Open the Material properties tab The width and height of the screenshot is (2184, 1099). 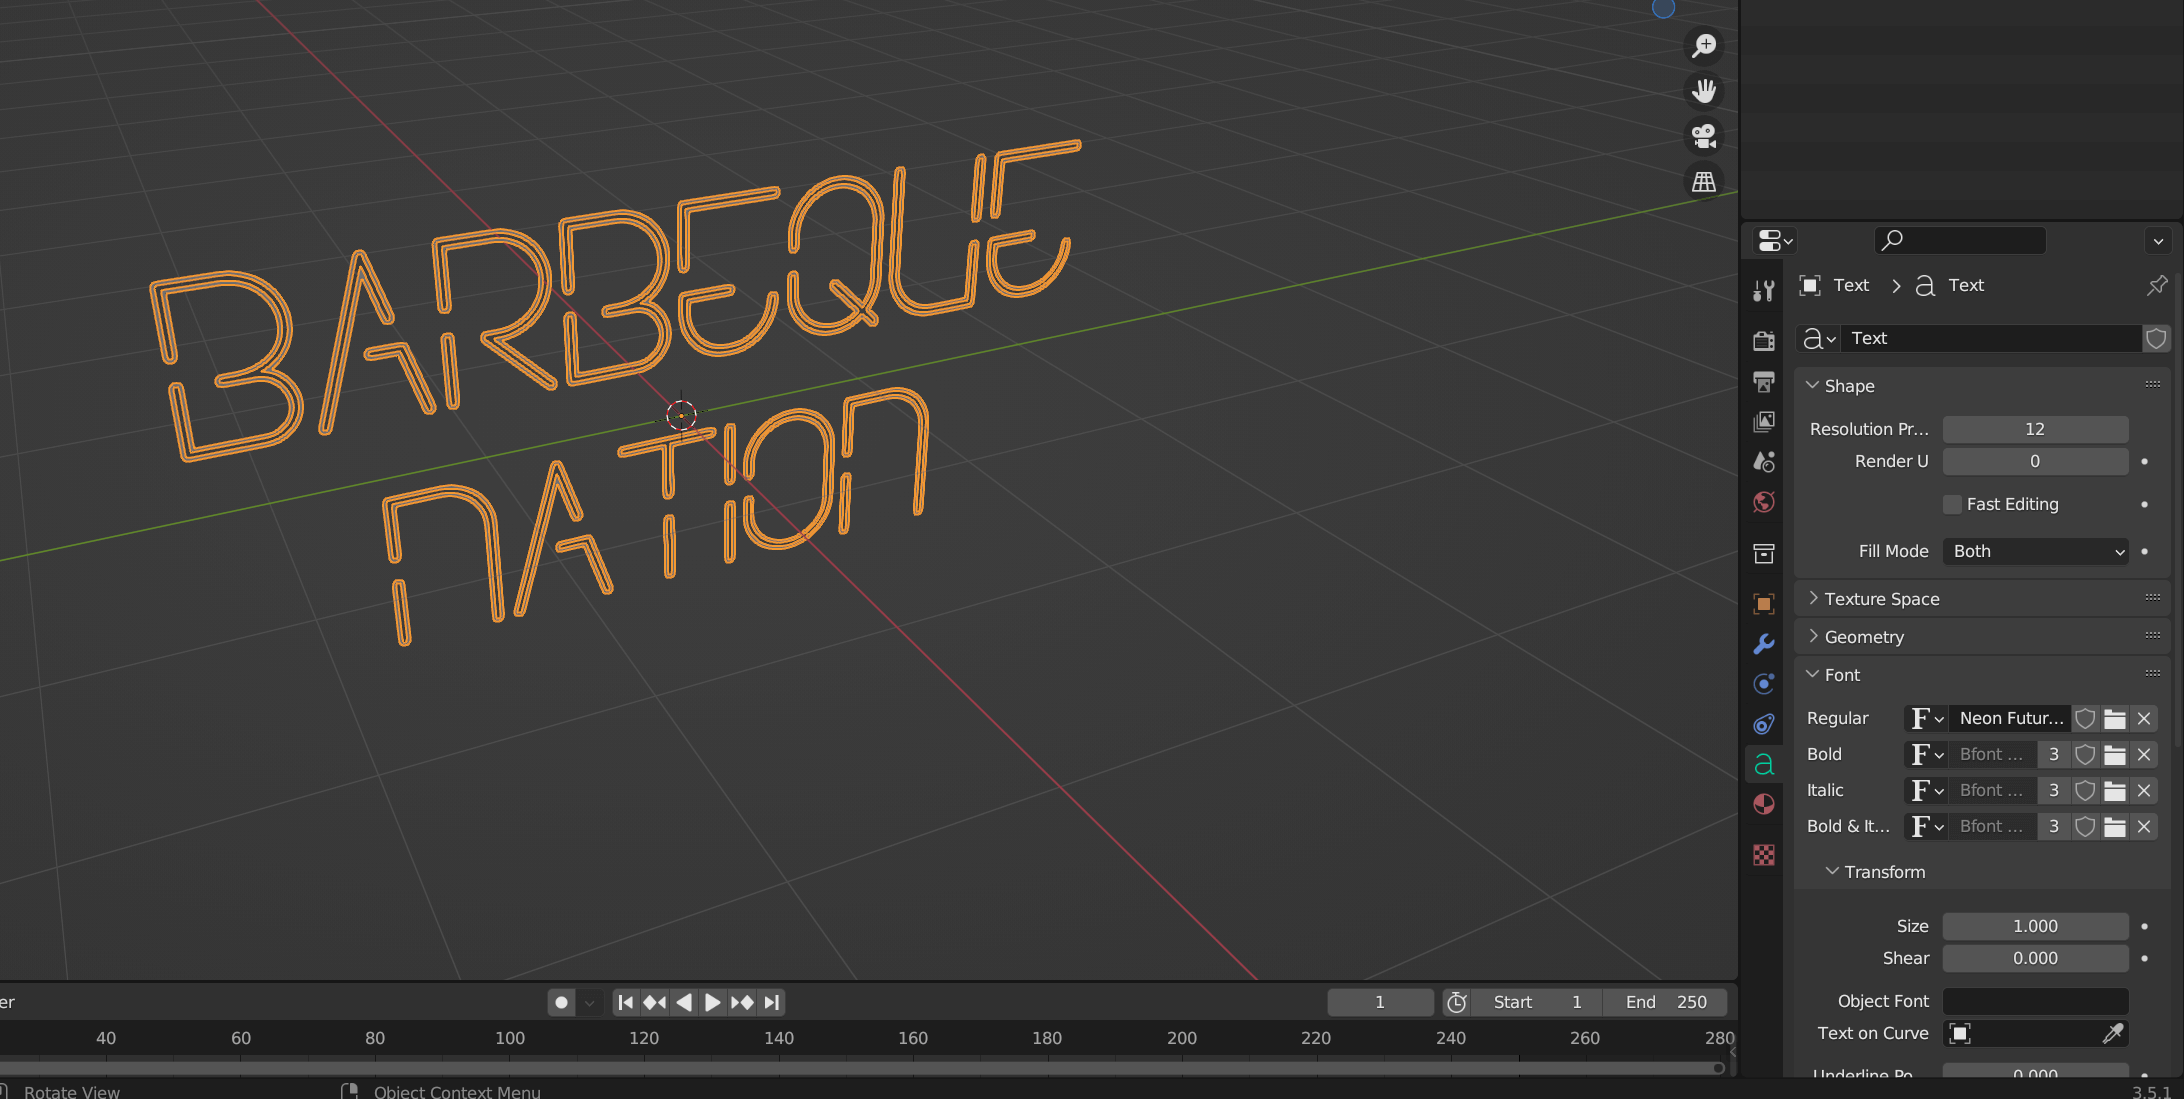tap(1764, 805)
